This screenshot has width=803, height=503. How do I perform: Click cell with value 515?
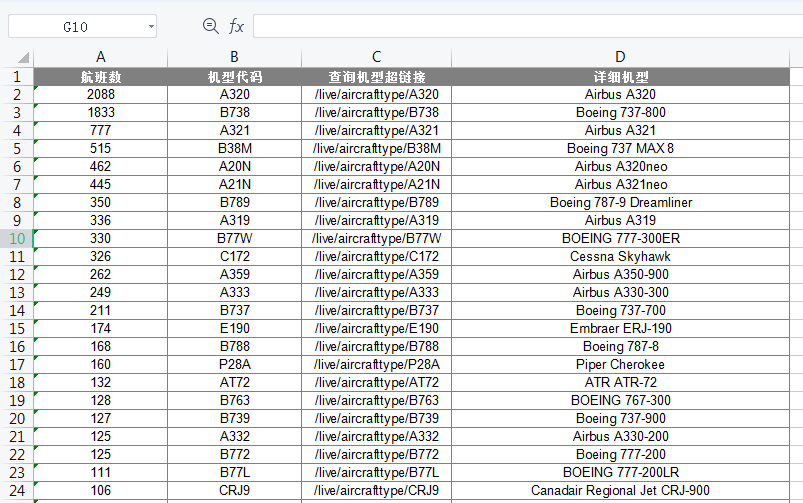100,149
